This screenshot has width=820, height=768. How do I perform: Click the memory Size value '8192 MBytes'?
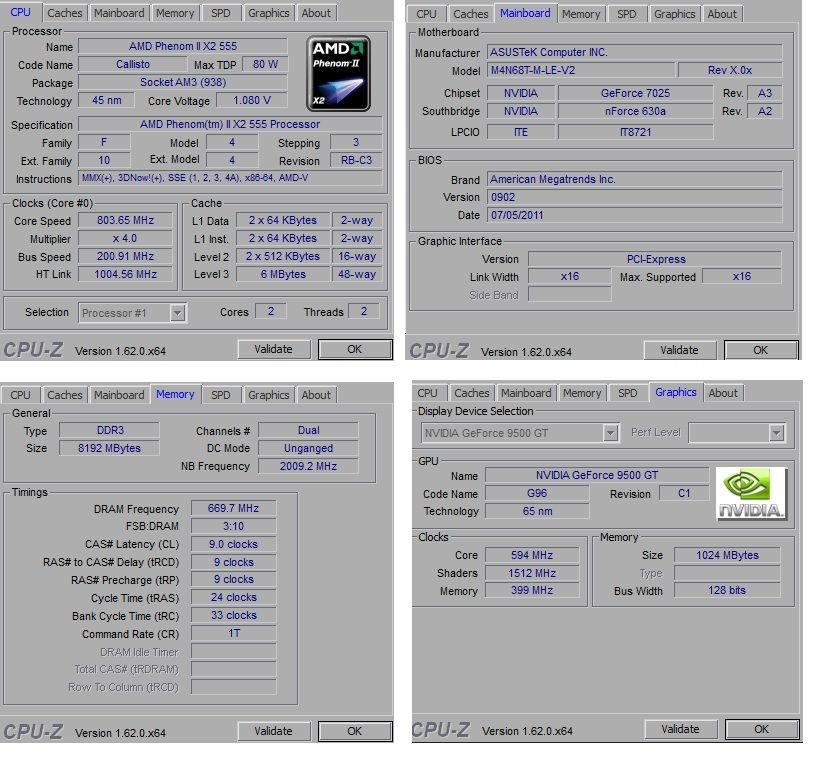(x=109, y=449)
